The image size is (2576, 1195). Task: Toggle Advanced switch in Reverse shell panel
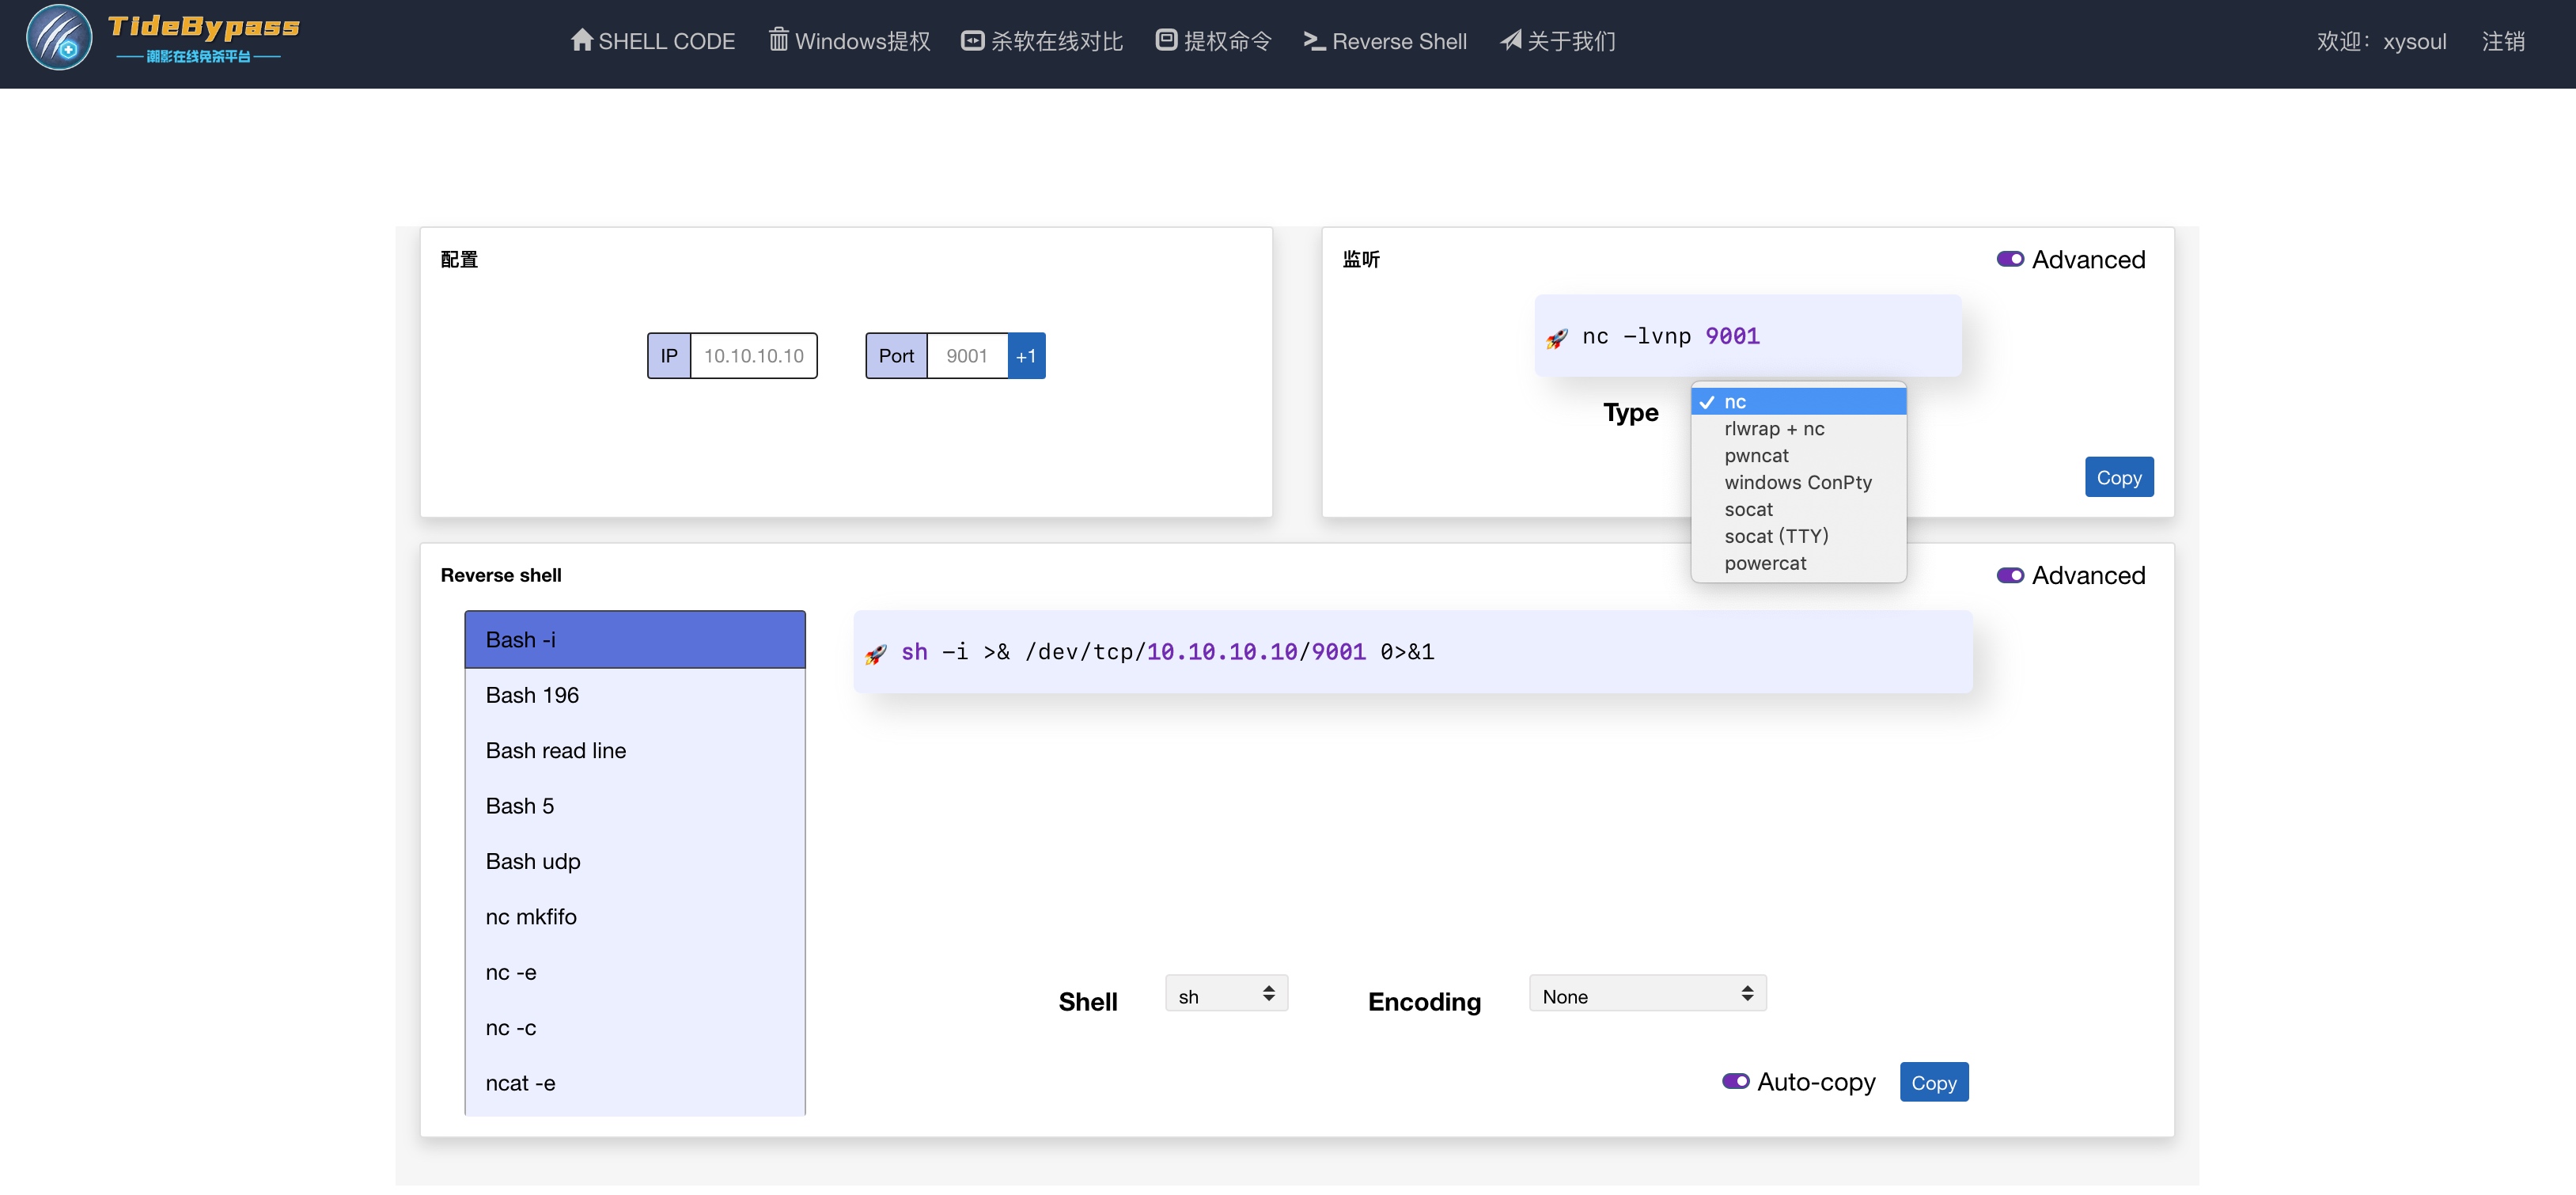2010,575
